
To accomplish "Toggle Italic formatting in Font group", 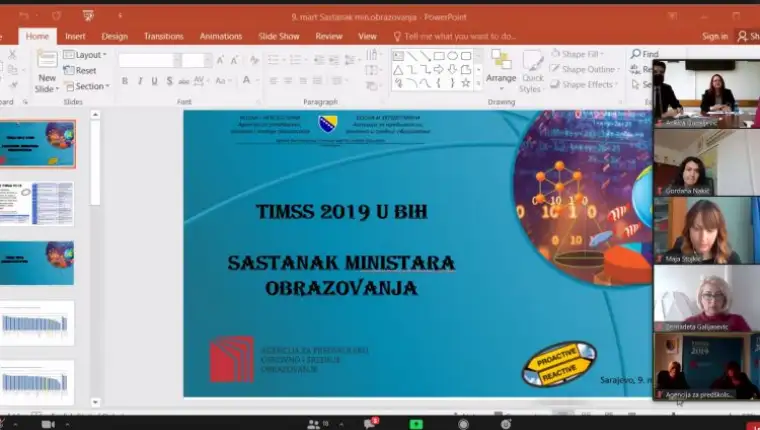I will point(140,81).
